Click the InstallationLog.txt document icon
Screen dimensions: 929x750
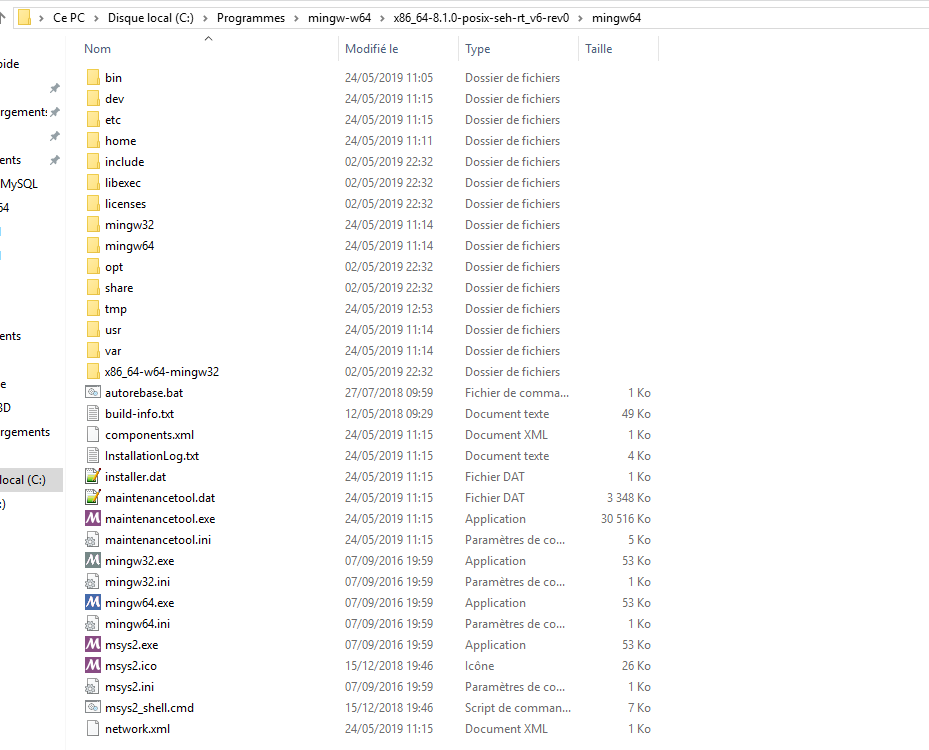point(93,456)
